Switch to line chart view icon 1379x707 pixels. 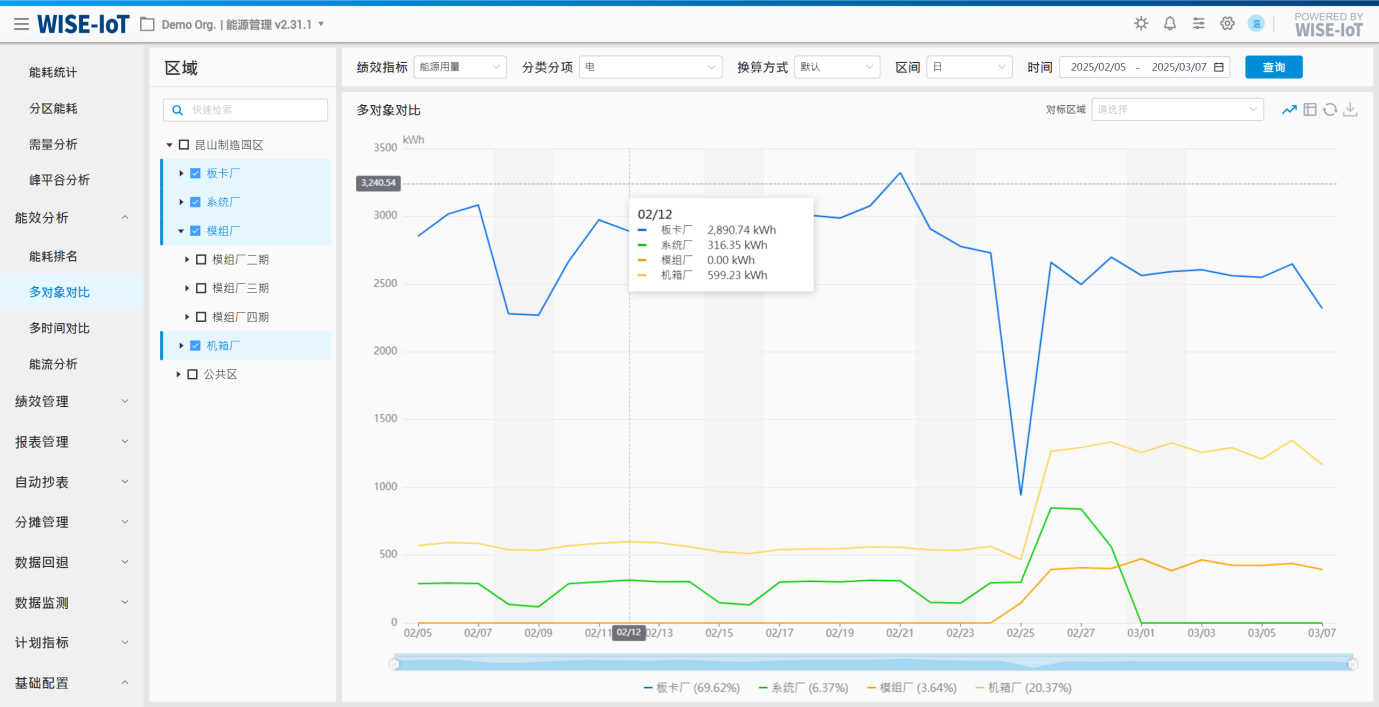pos(1290,109)
